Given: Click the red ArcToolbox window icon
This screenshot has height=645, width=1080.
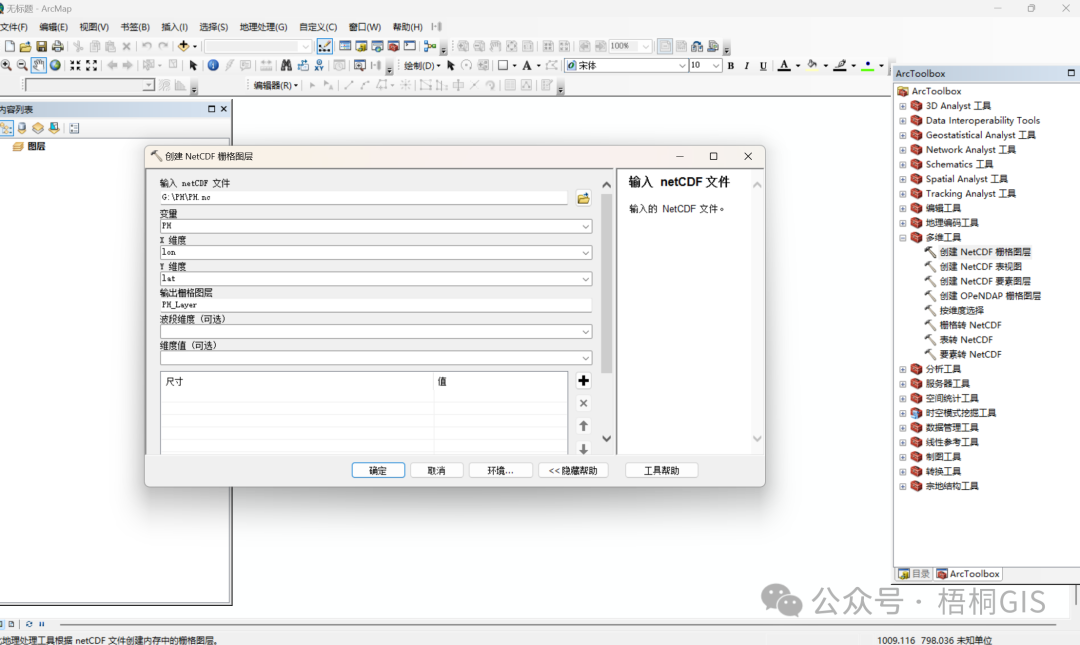Looking at the screenshot, I should 393,46.
